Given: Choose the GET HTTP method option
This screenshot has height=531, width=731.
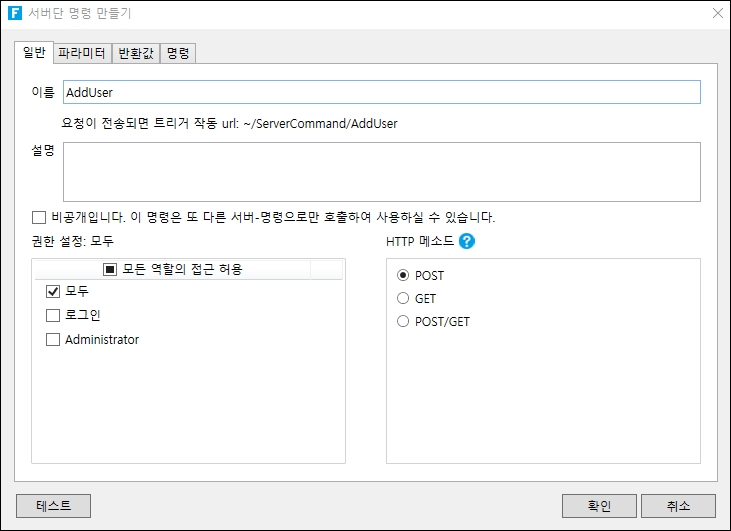Looking at the screenshot, I should click(404, 298).
